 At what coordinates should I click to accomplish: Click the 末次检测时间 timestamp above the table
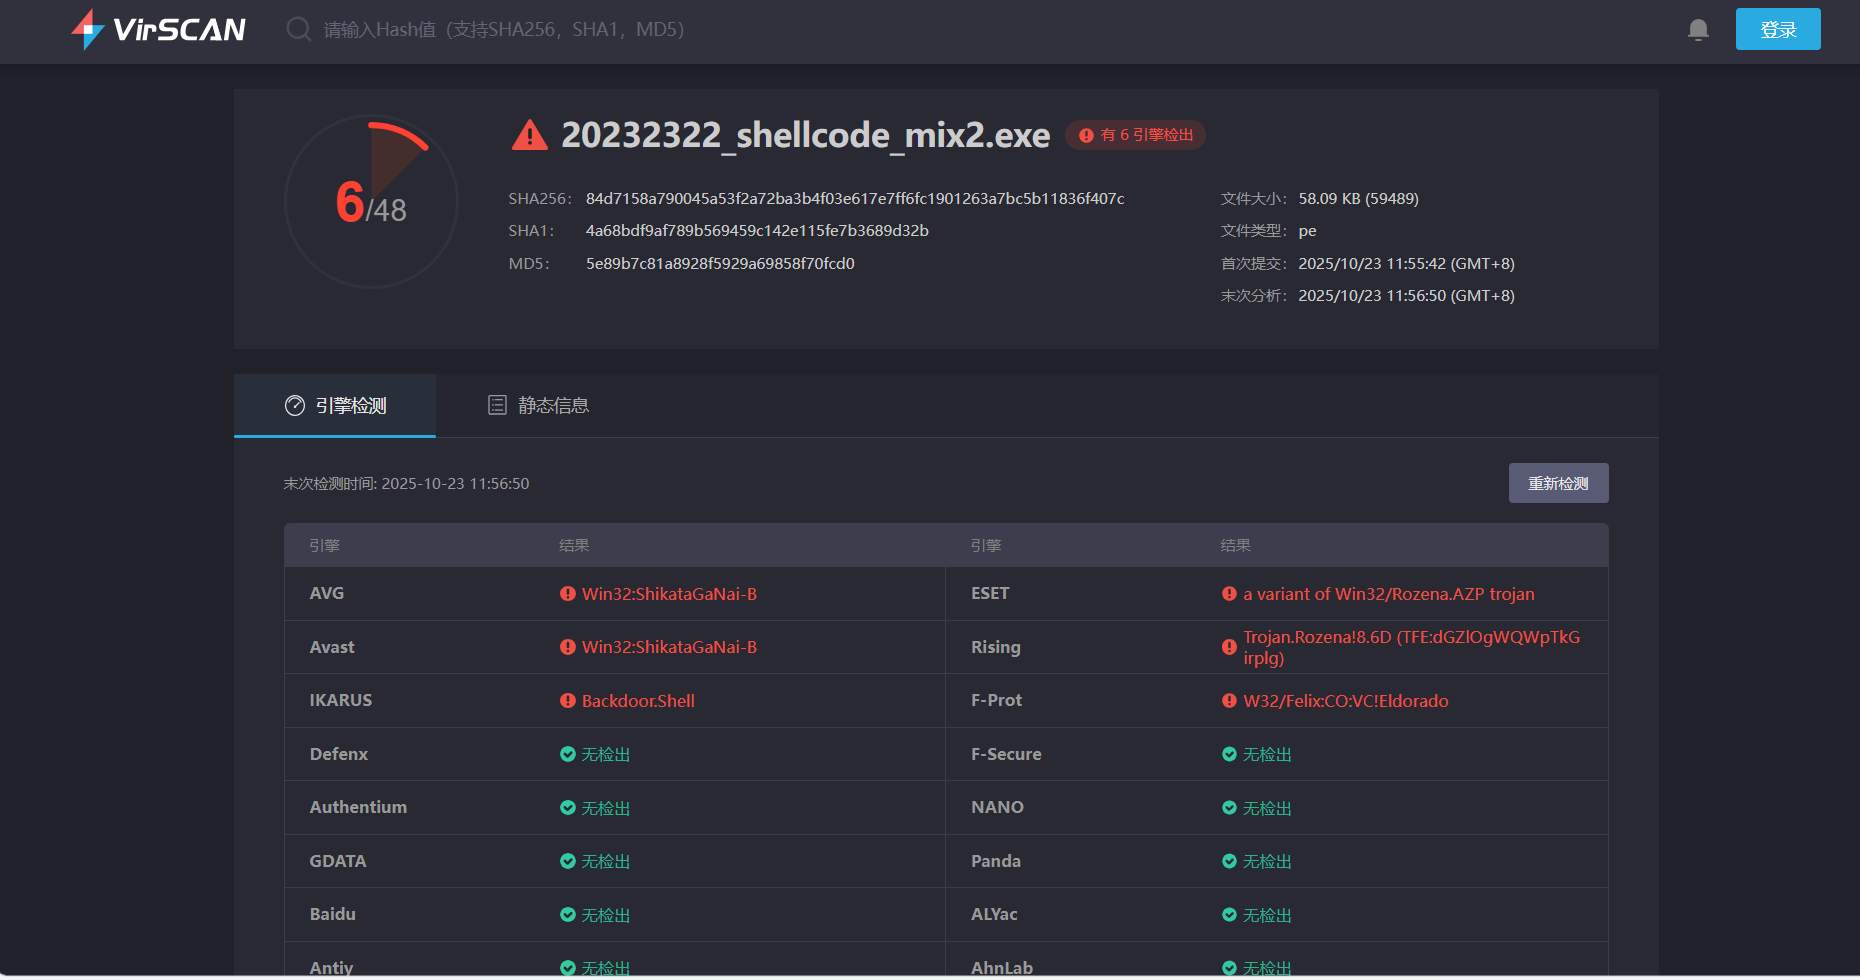click(x=406, y=484)
